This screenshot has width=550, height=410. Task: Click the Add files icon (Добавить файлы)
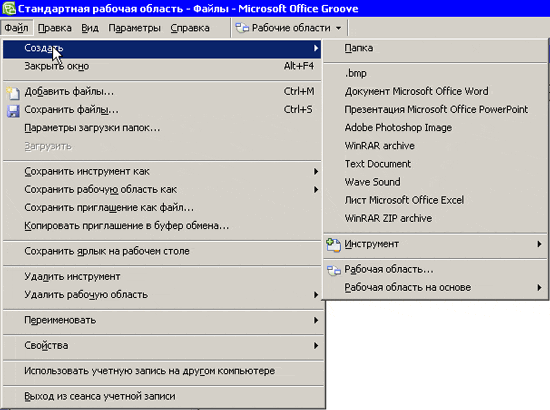pos(13,93)
